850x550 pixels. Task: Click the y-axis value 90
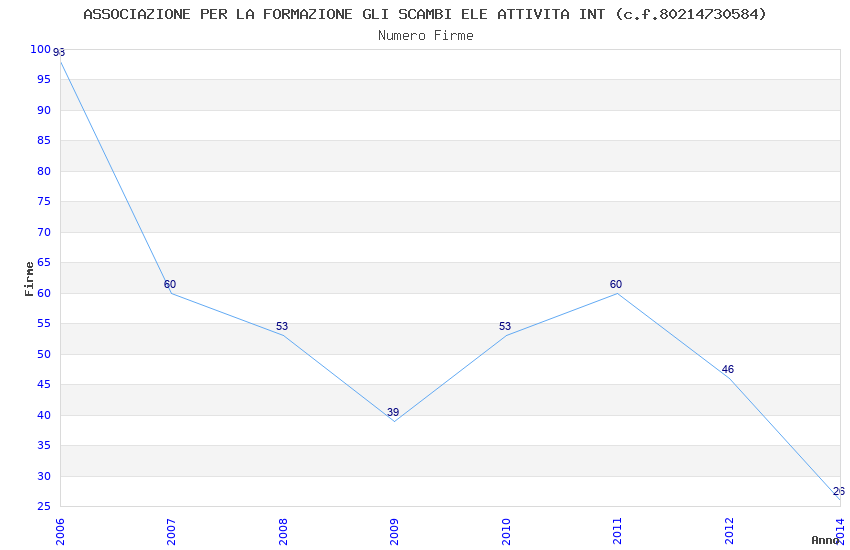[x=44, y=111]
